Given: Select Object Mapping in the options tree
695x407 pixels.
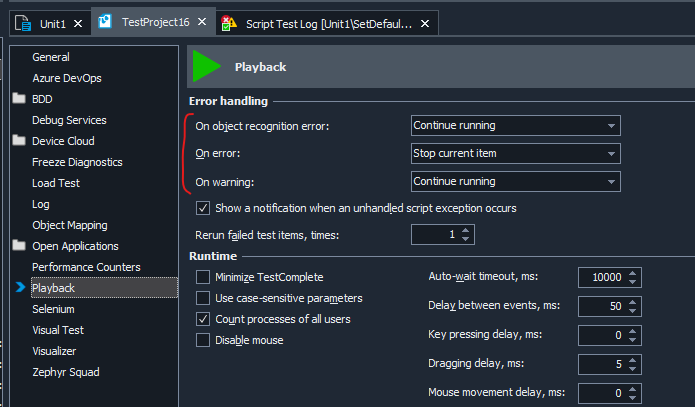Looking at the screenshot, I should tap(69, 225).
